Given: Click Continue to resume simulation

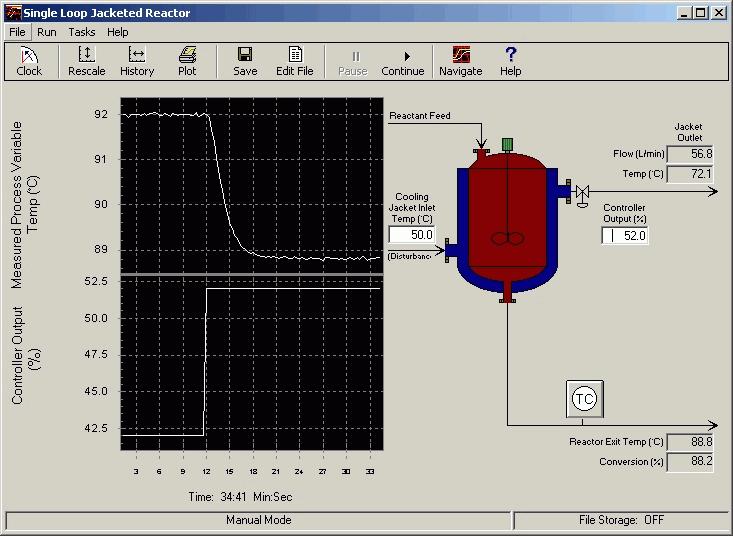Looking at the screenshot, I should [402, 63].
